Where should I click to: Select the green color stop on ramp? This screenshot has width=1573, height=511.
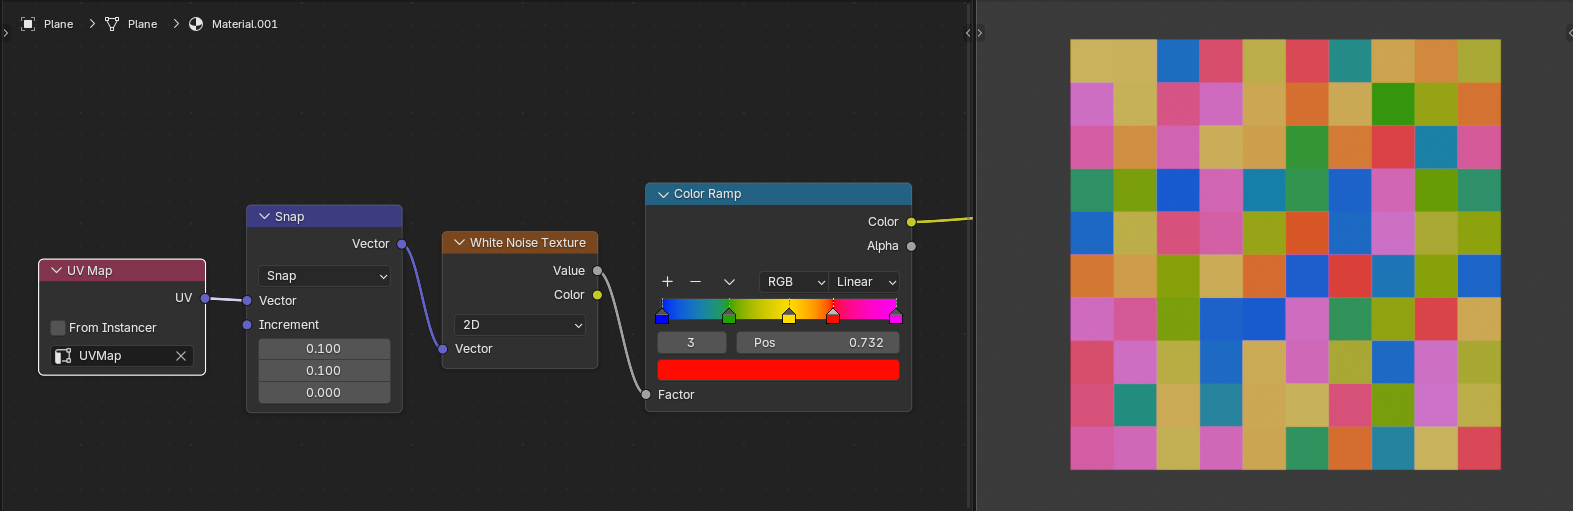(729, 316)
